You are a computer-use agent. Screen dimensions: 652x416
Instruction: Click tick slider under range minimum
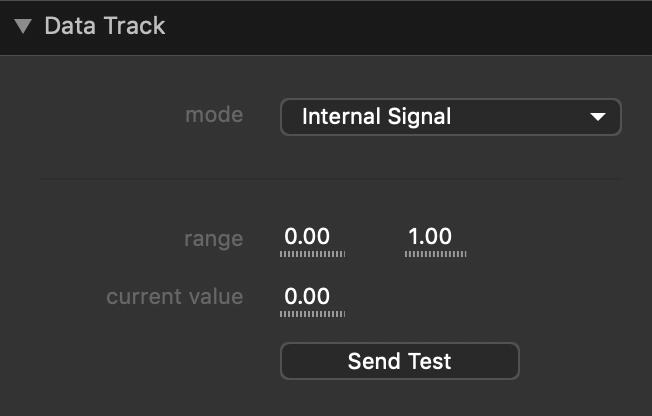tap(312, 255)
